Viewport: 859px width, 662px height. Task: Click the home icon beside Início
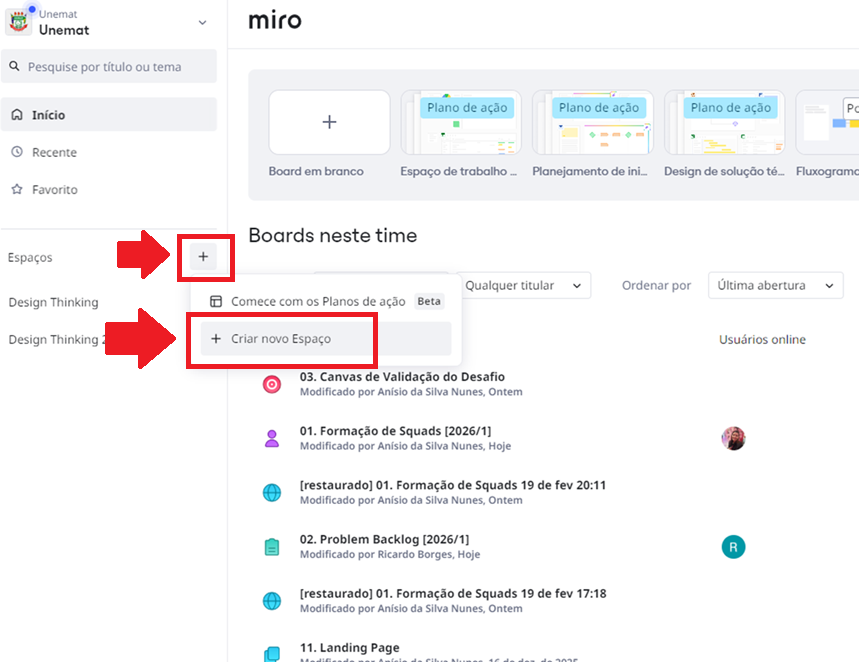point(17,115)
